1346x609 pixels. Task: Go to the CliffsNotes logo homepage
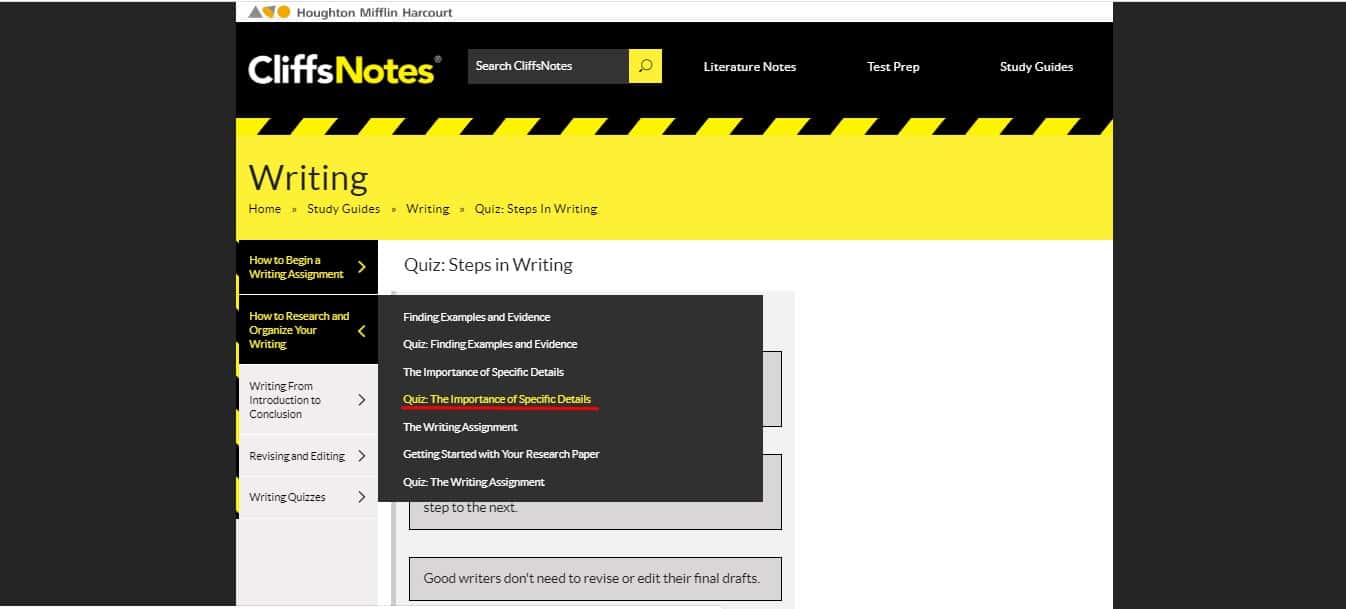(x=343, y=68)
